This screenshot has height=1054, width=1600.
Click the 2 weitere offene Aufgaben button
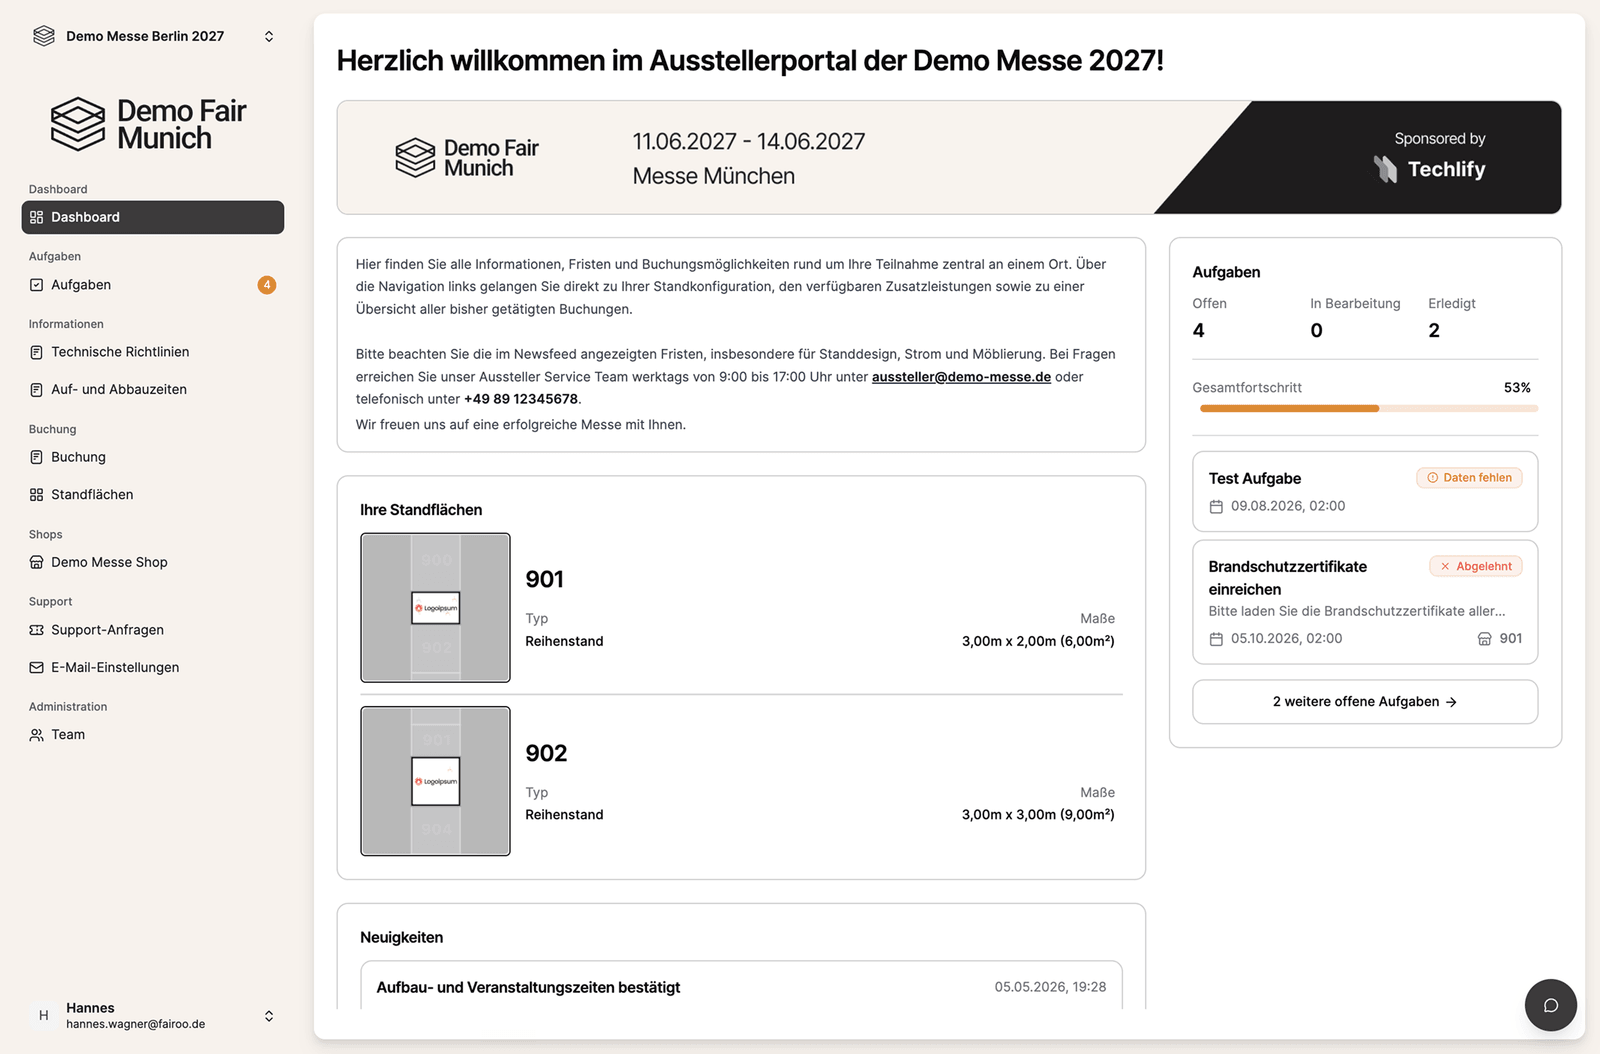[1365, 702]
